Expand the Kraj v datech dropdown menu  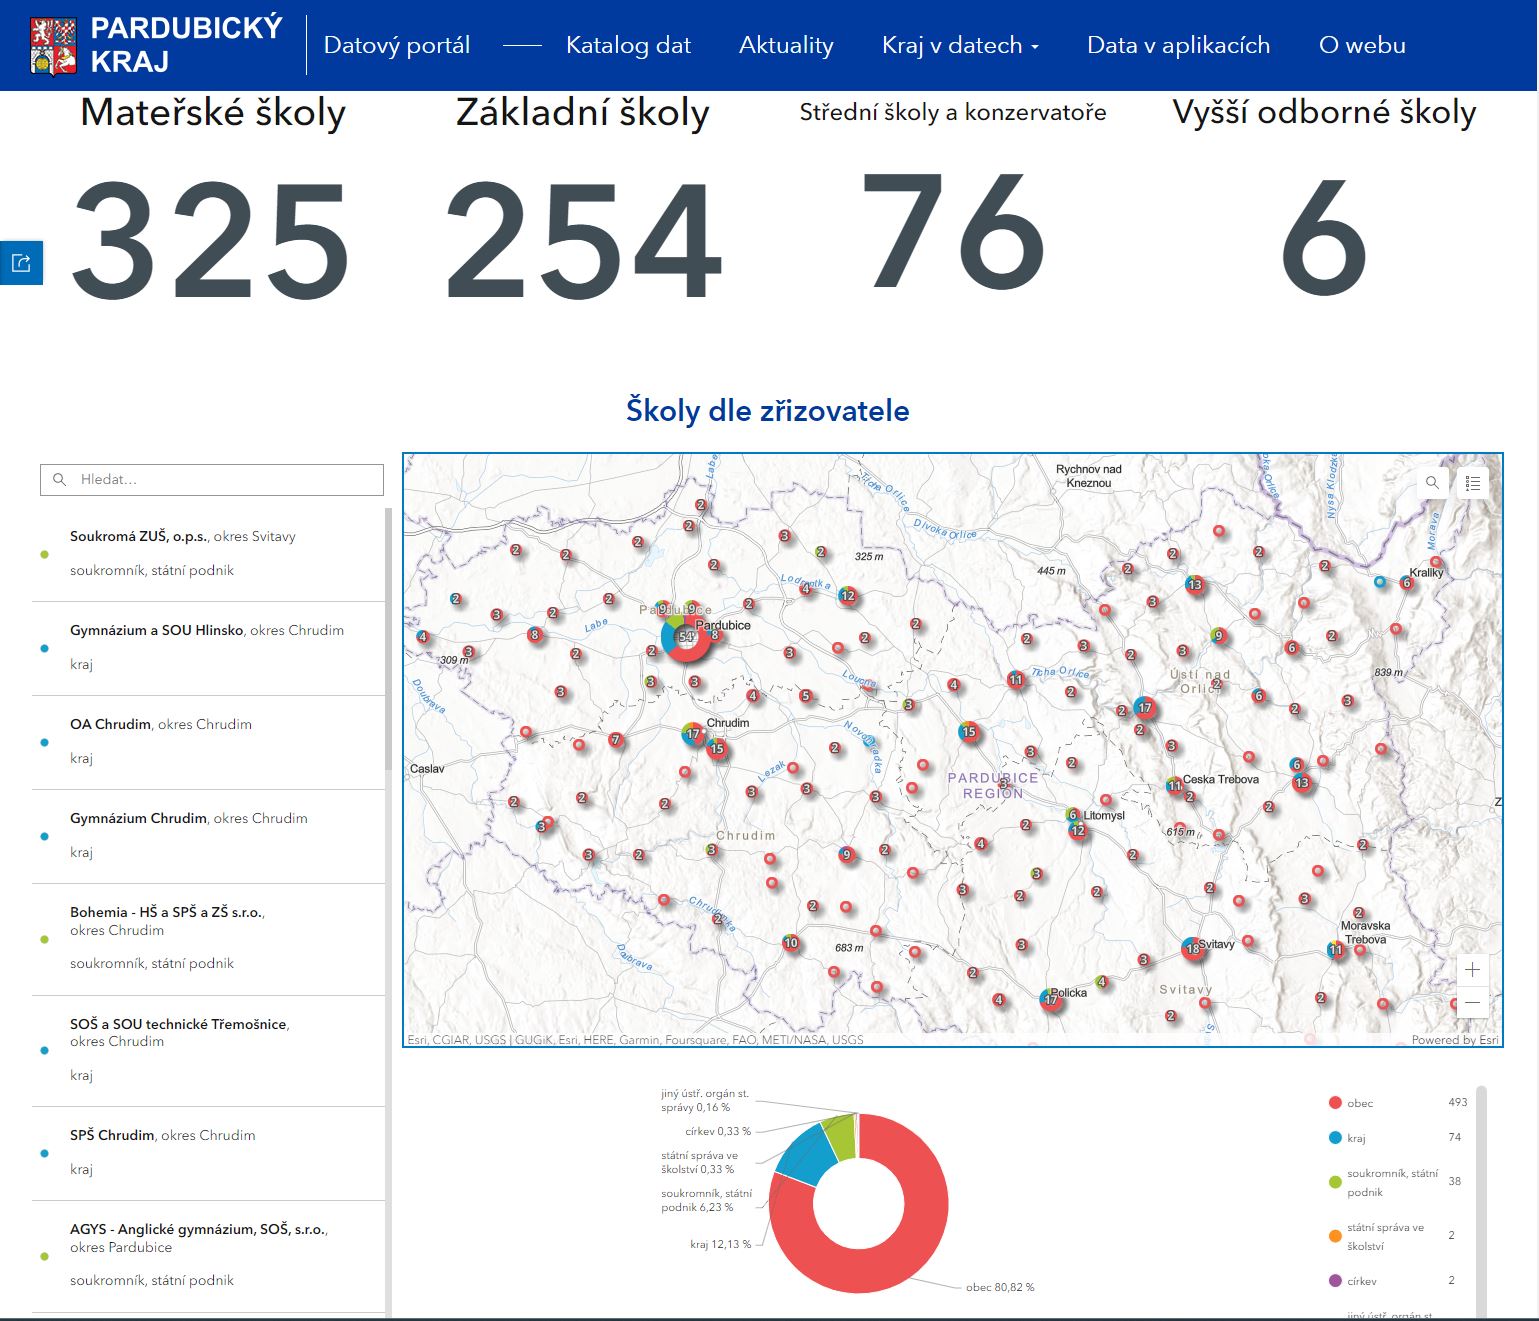pyautogui.click(x=960, y=45)
